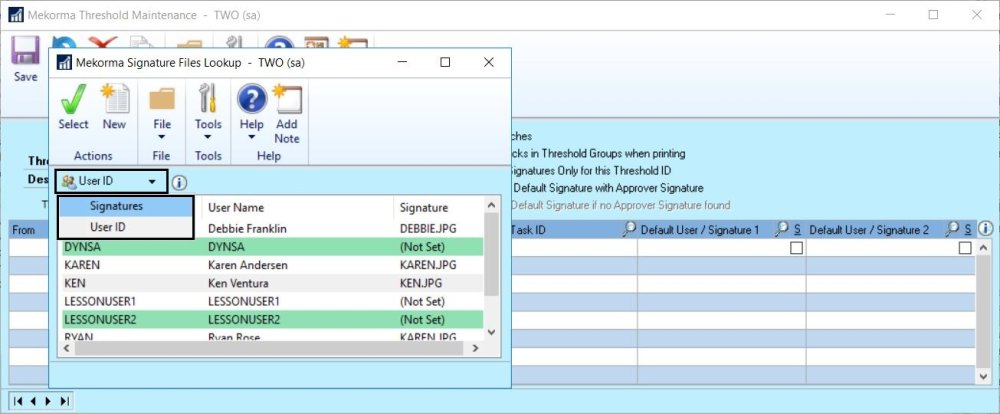1000x414 pixels.
Task: Choose Signatures from the dropdown list
Action: (126, 206)
